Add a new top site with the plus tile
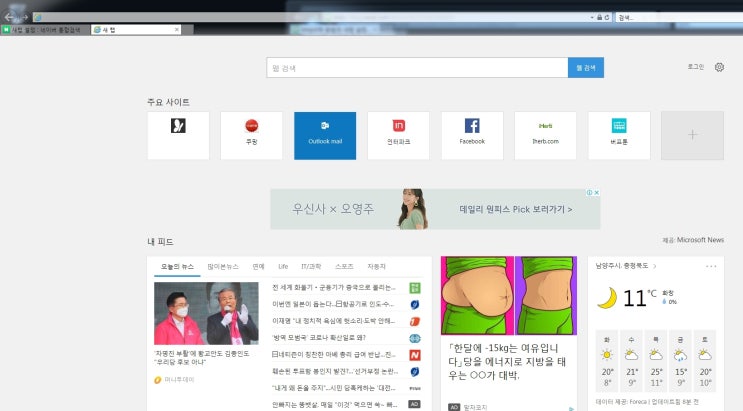The image size is (743, 411). (692, 136)
